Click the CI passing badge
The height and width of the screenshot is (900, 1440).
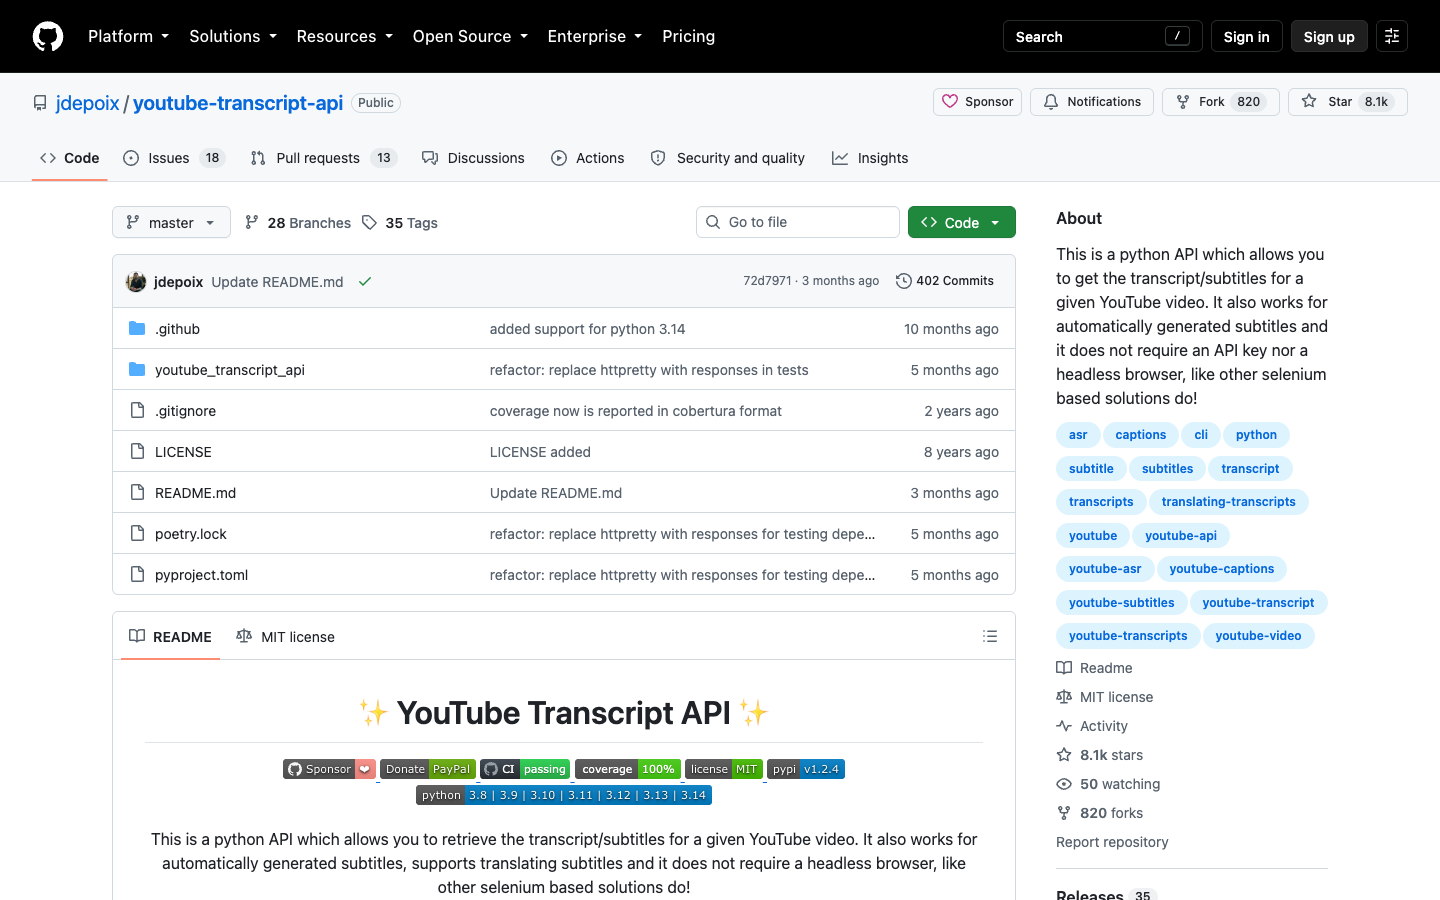point(525,769)
